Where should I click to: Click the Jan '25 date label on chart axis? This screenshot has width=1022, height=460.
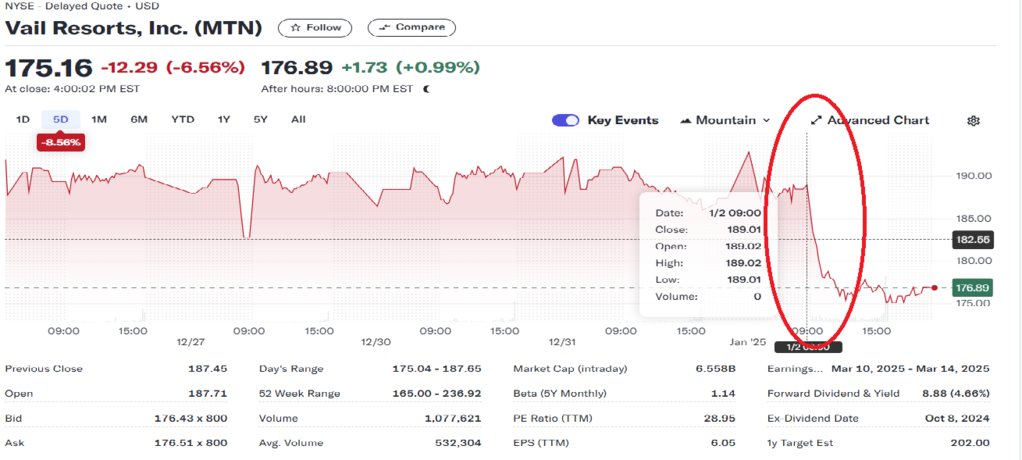748,341
